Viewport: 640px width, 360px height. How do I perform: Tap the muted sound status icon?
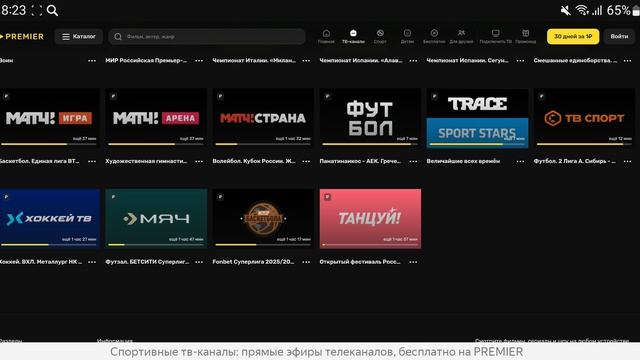coord(565,10)
